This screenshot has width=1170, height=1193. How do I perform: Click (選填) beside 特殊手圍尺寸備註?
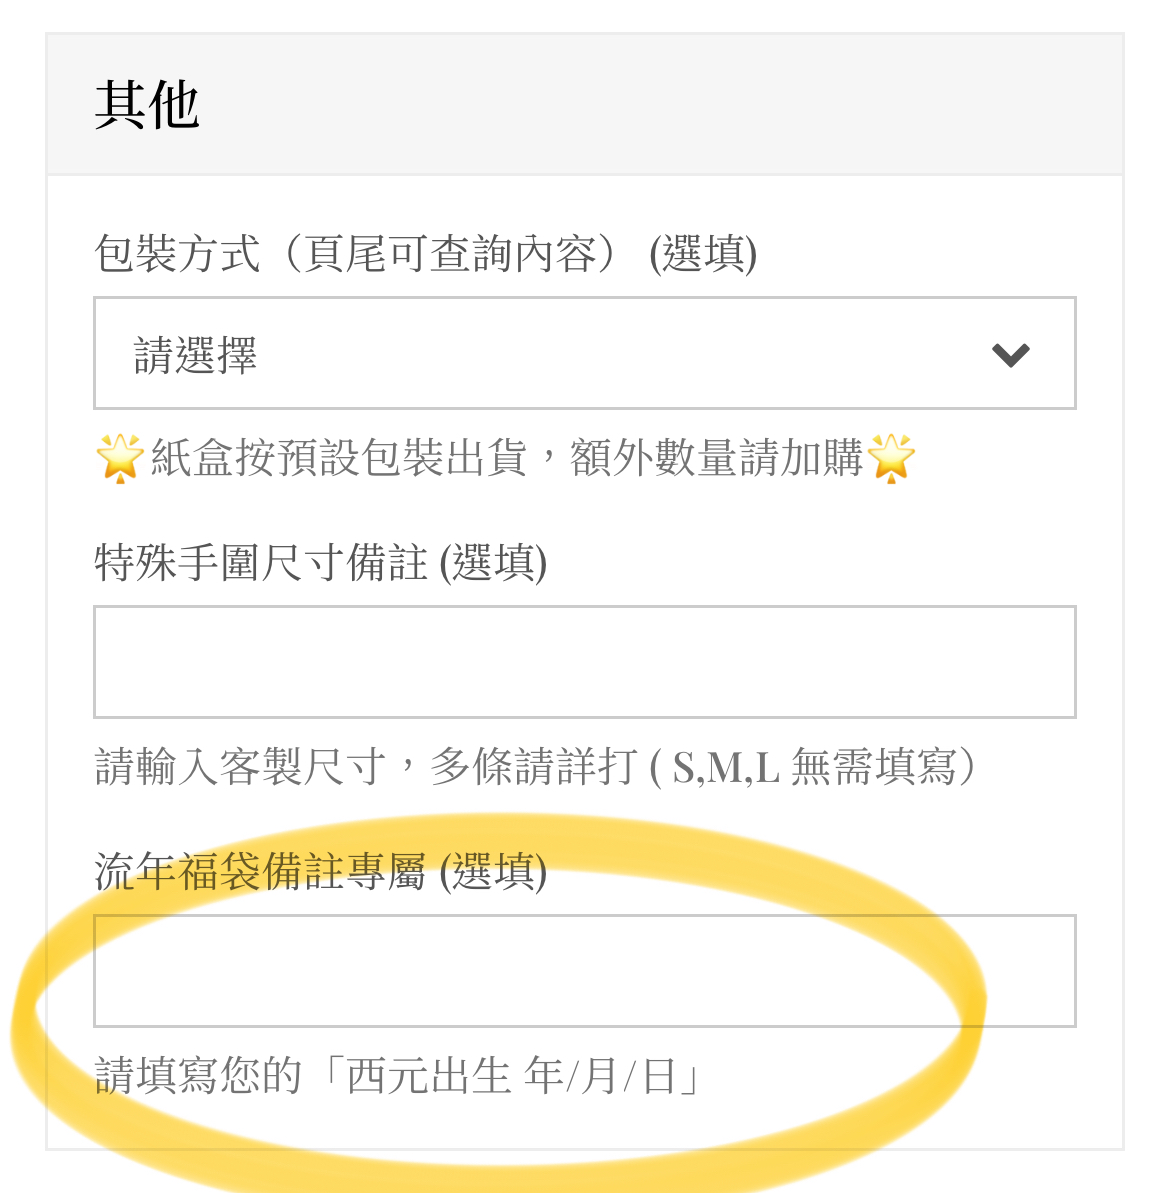click(493, 563)
